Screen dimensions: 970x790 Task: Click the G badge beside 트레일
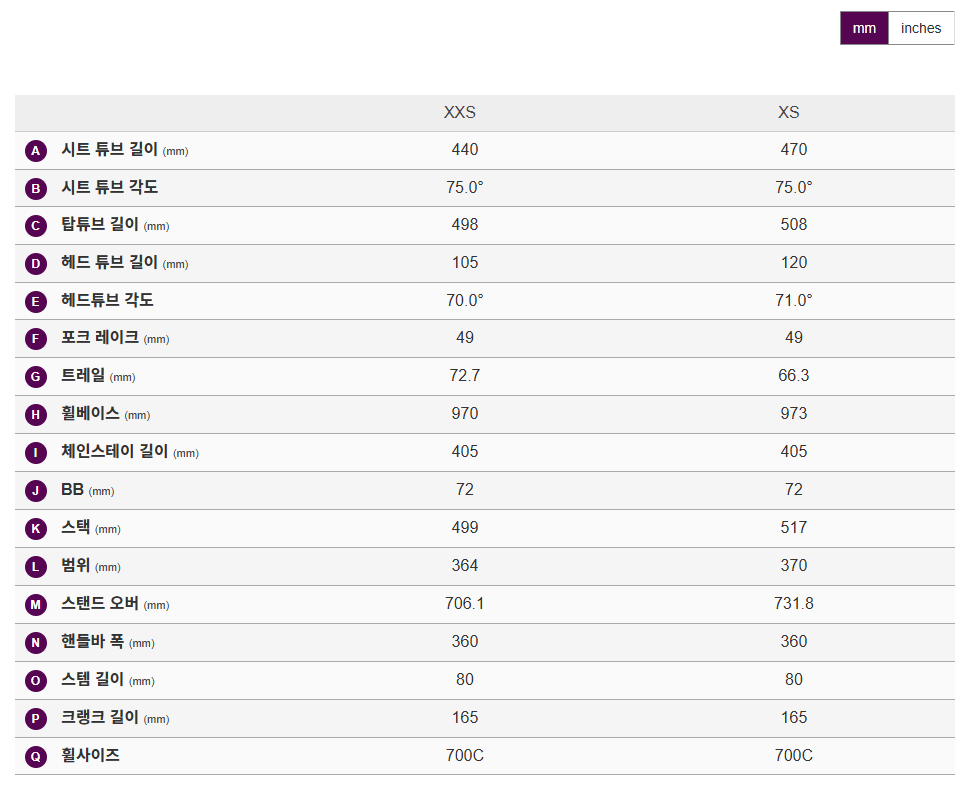pyautogui.click(x=36, y=377)
